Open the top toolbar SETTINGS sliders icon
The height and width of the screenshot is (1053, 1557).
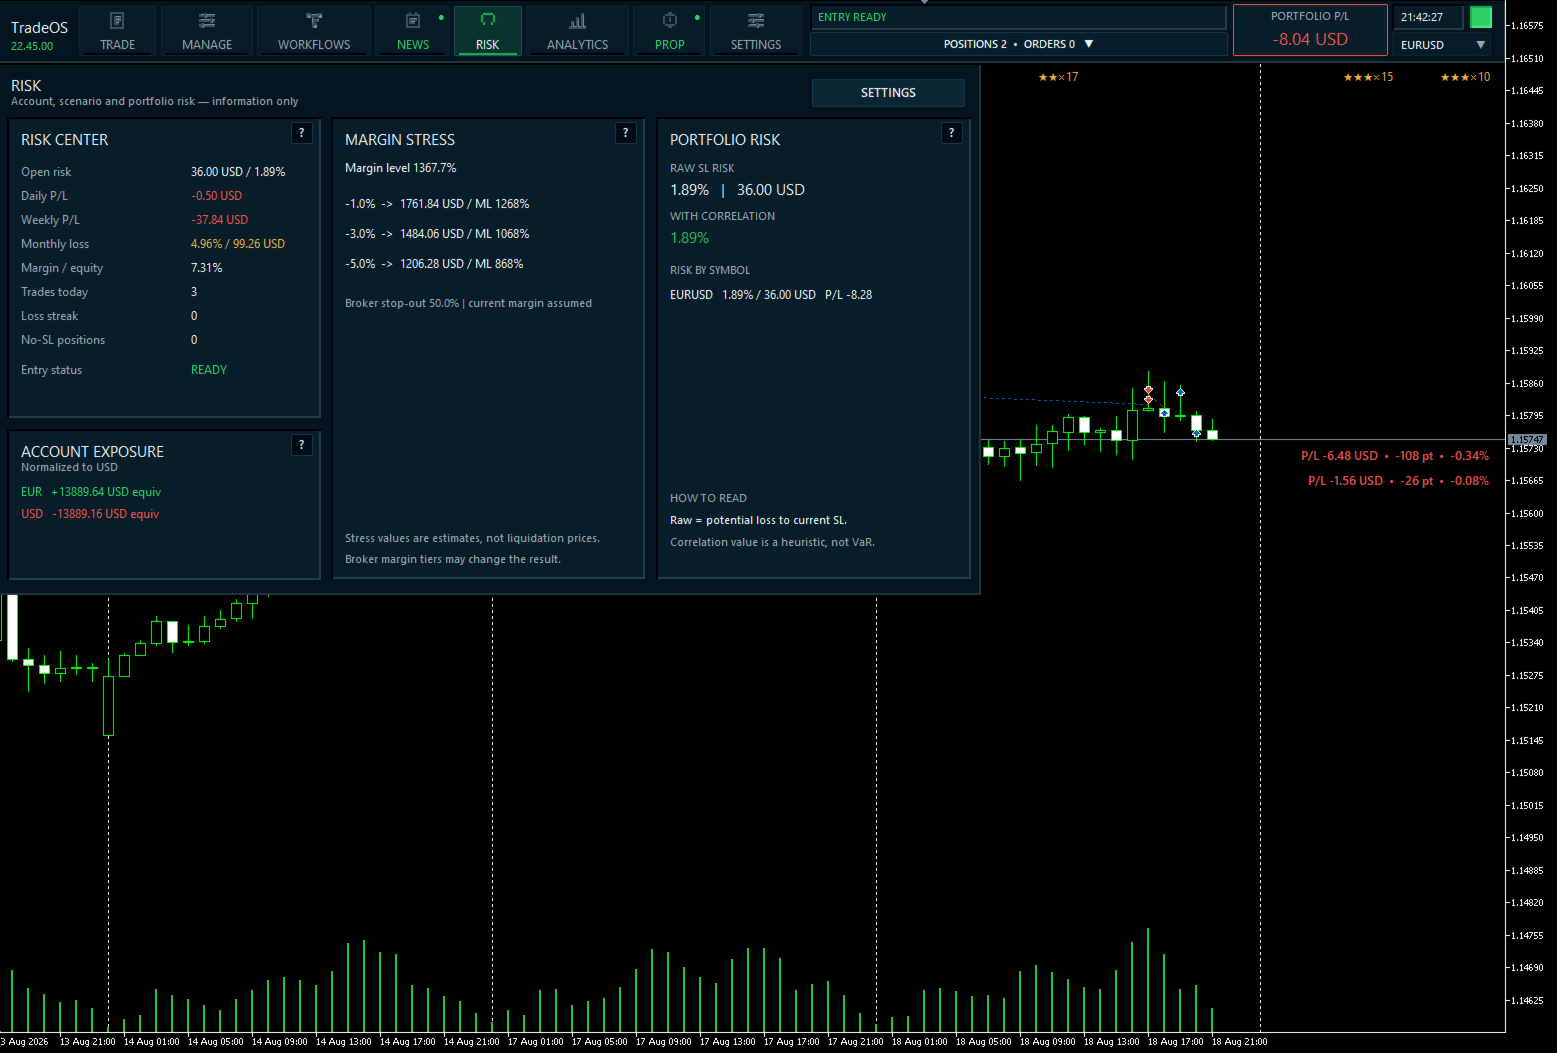tap(756, 21)
